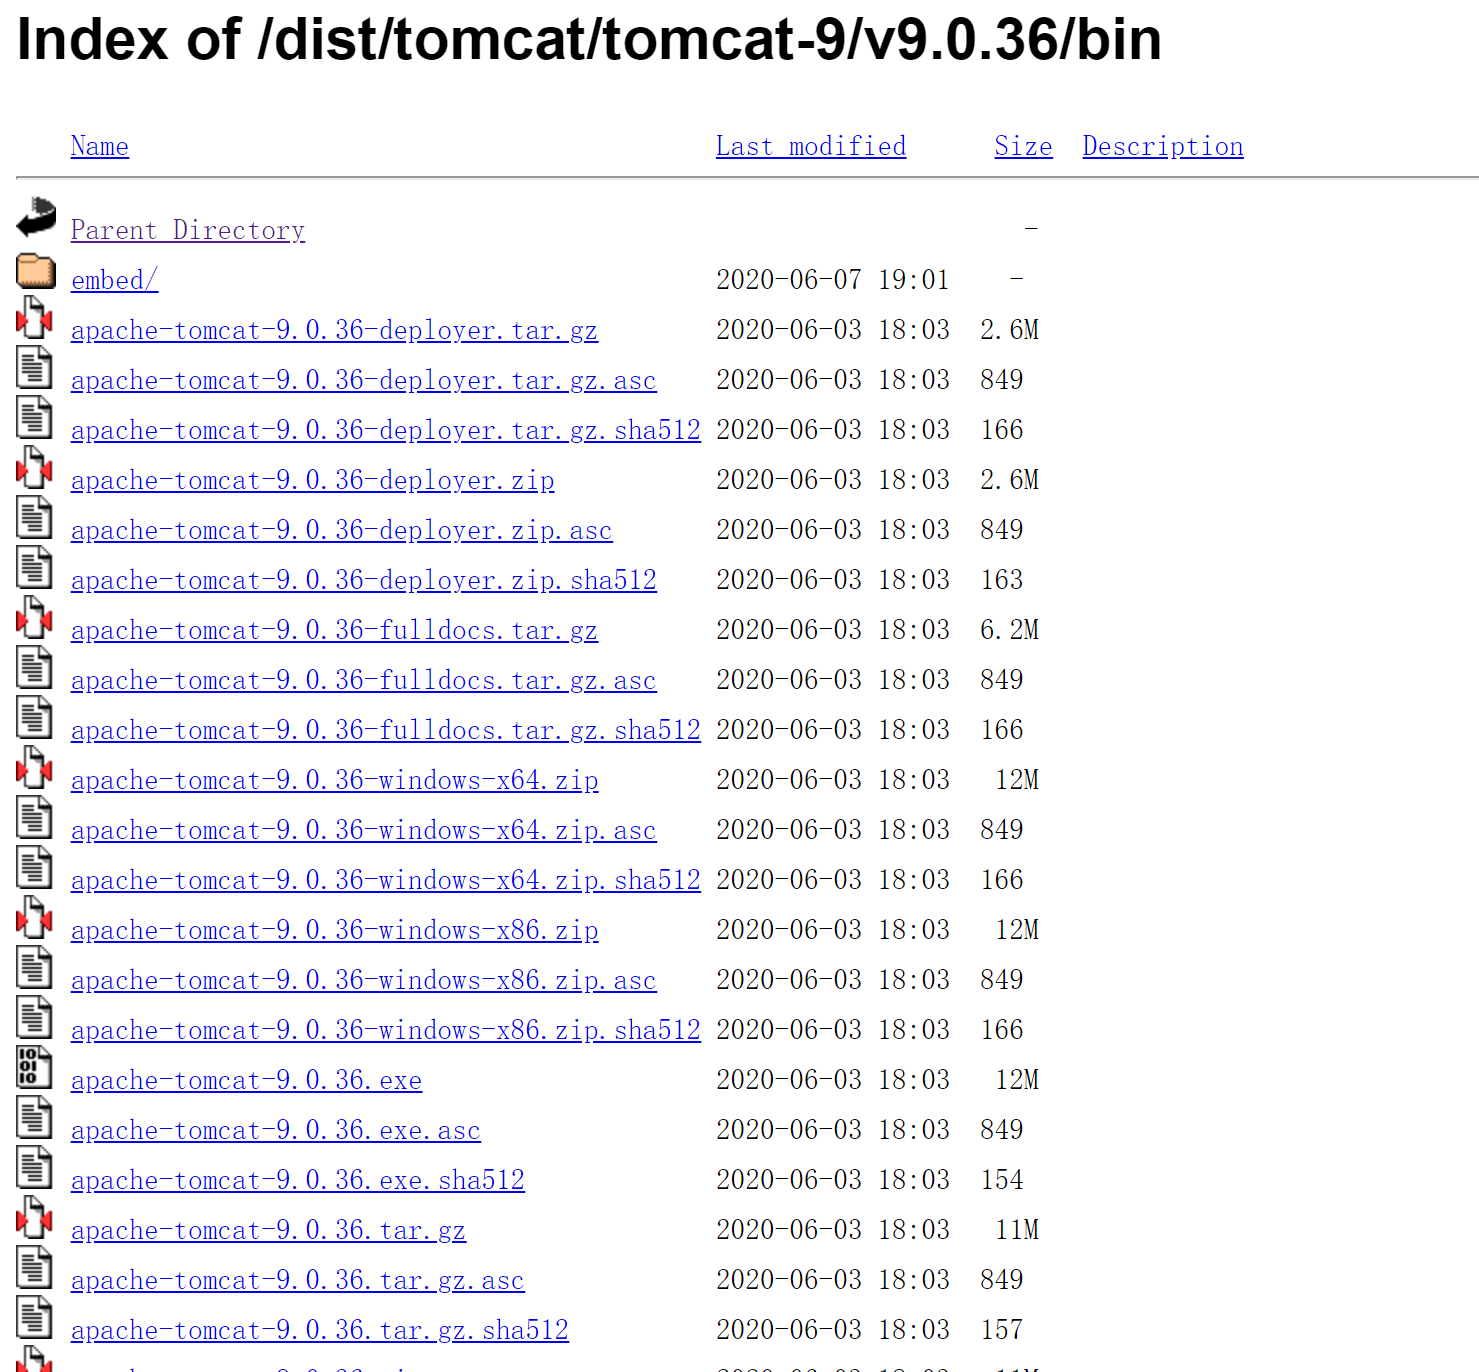The width and height of the screenshot is (1479, 1372).
Task: Click document icon for deployer.tar.gz.sha512
Action: pyautogui.click(x=34, y=417)
